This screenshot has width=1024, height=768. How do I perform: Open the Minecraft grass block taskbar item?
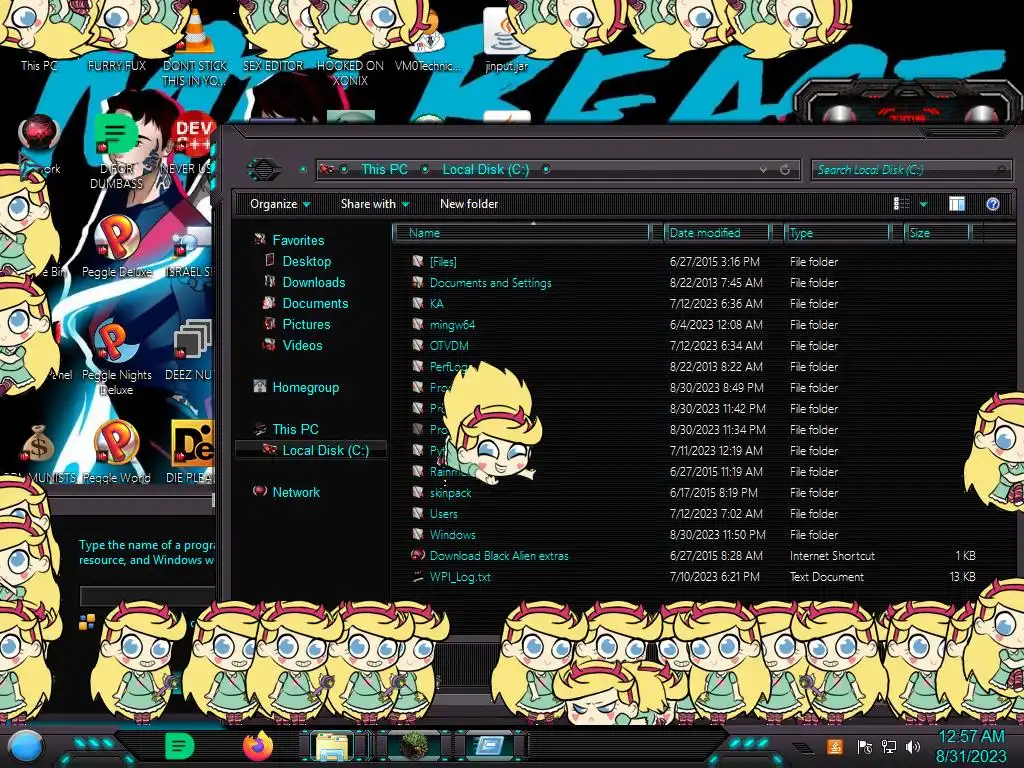point(414,746)
